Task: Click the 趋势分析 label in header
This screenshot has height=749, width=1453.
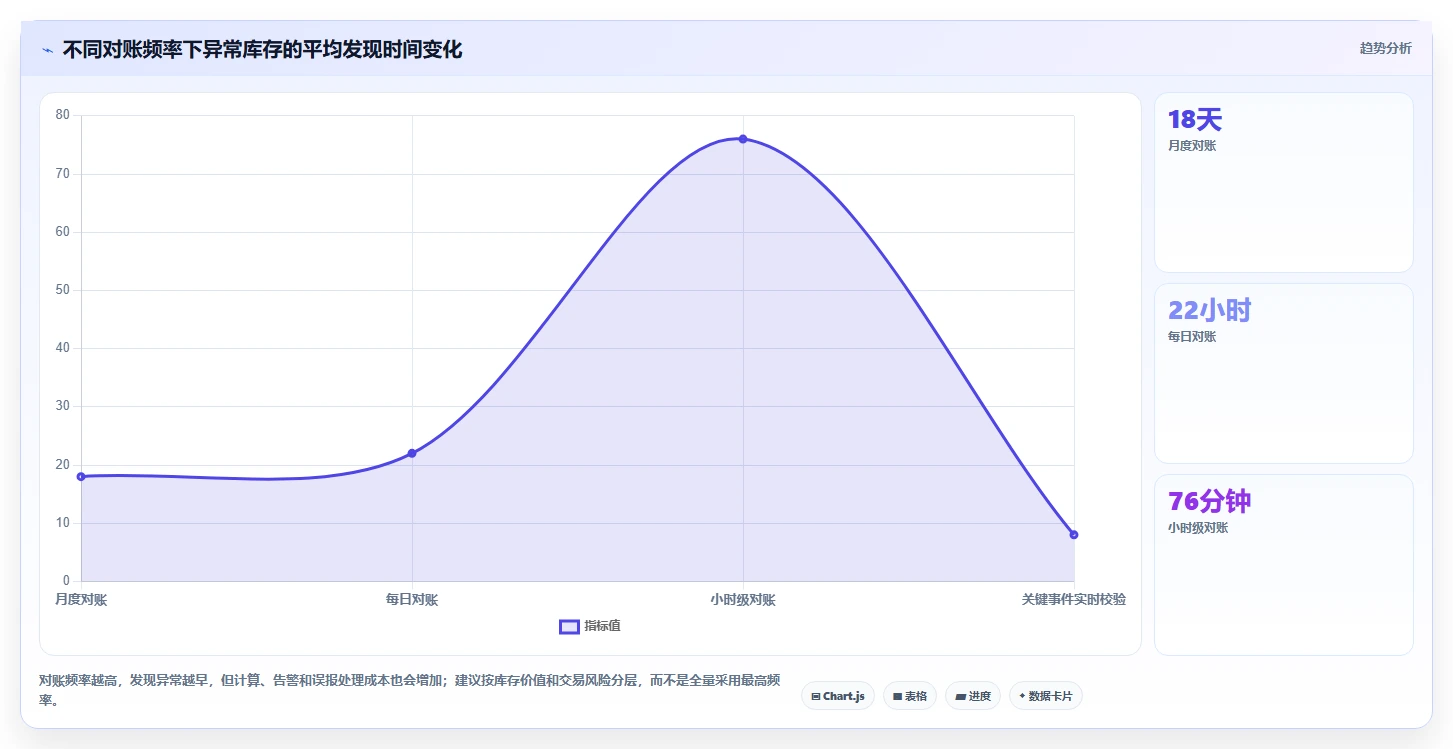Action: 1385,48
